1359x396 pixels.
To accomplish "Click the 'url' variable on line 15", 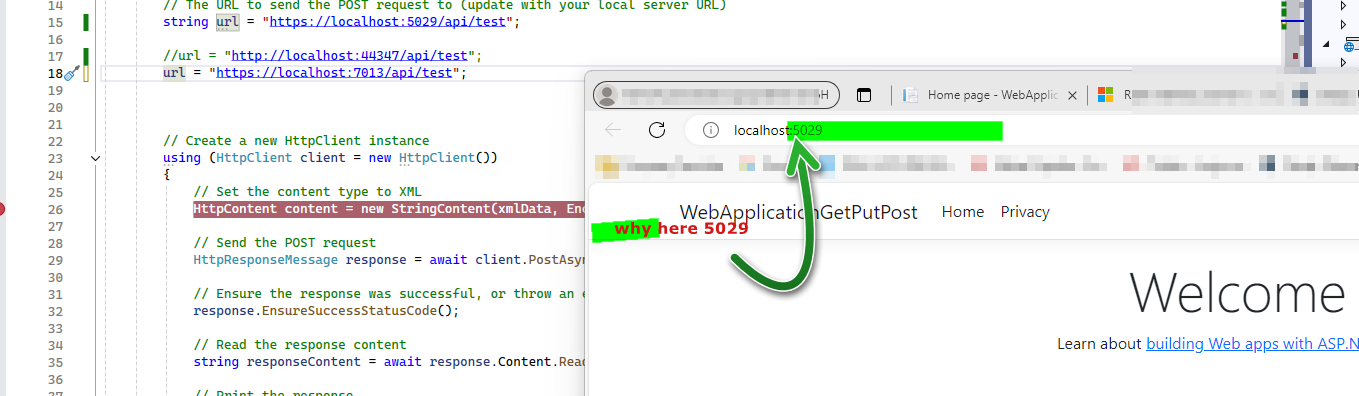I will point(228,21).
